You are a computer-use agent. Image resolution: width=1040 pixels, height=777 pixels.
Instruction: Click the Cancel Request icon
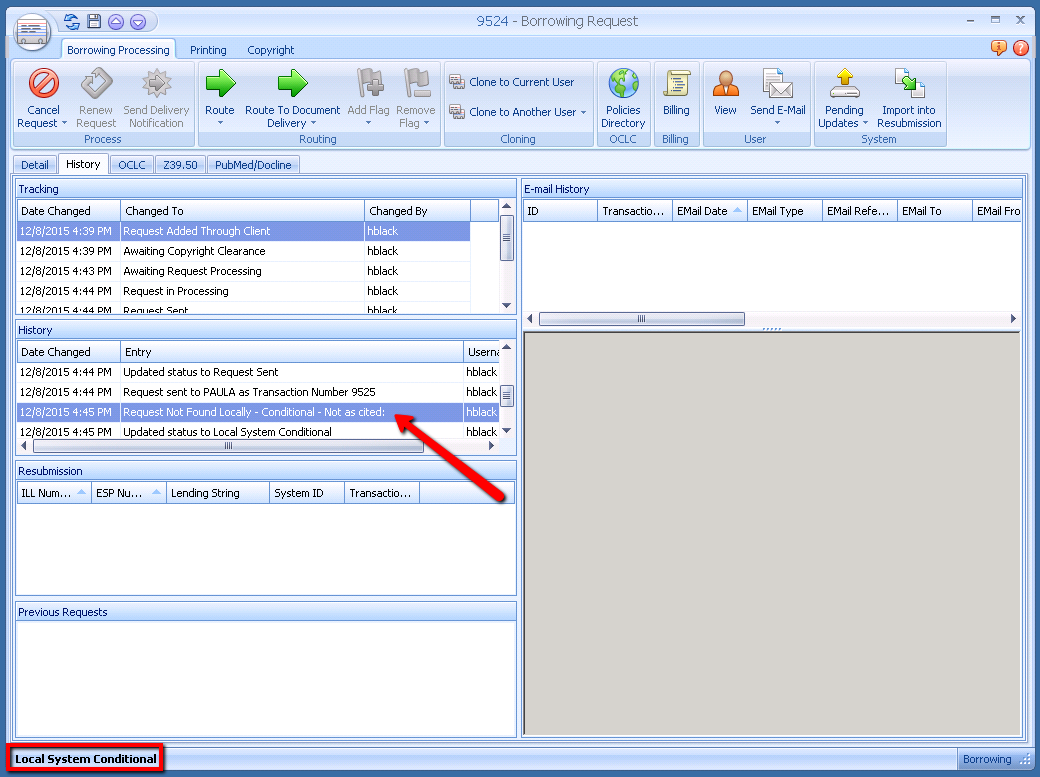coord(43,84)
